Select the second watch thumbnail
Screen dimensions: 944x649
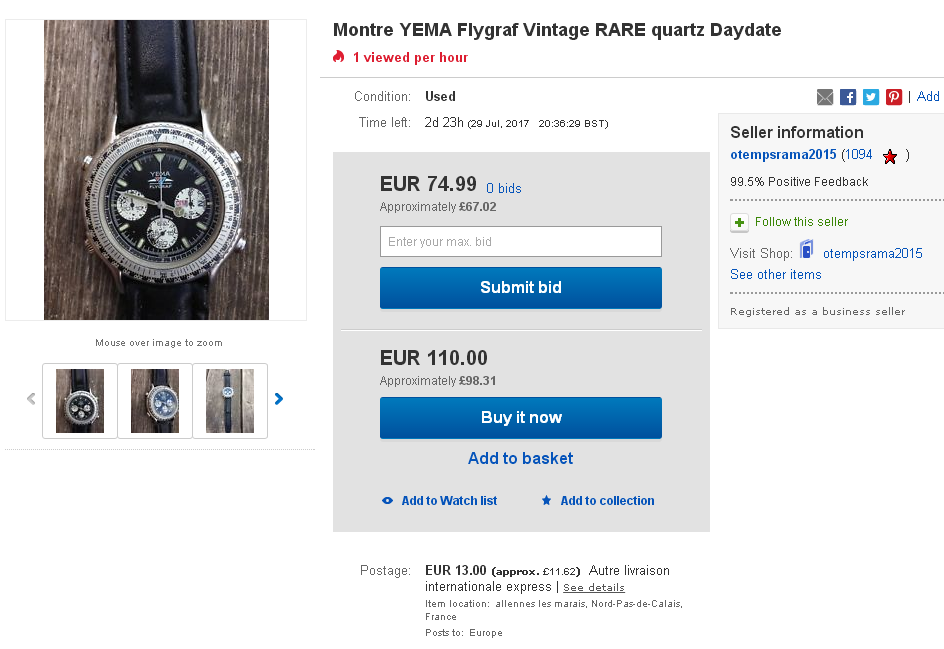(x=155, y=401)
